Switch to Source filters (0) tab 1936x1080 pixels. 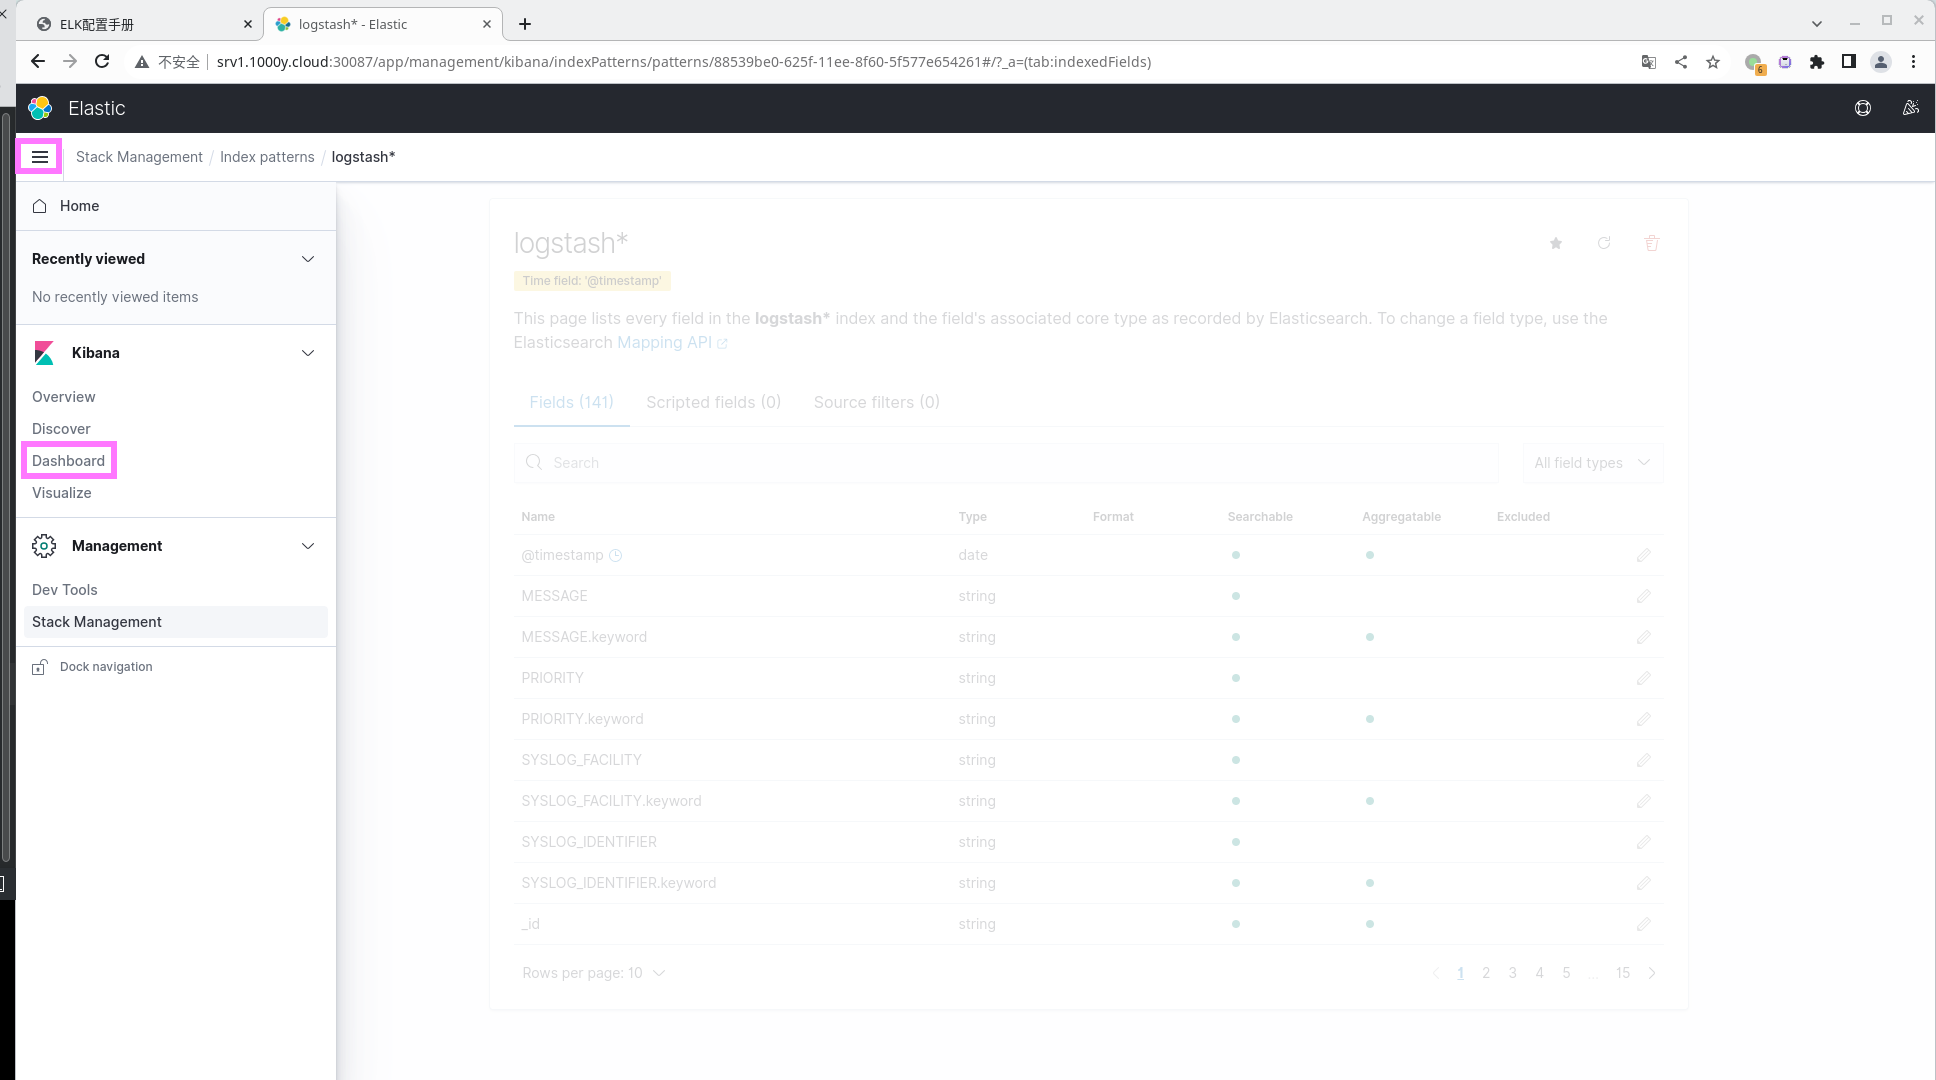pos(876,402)
